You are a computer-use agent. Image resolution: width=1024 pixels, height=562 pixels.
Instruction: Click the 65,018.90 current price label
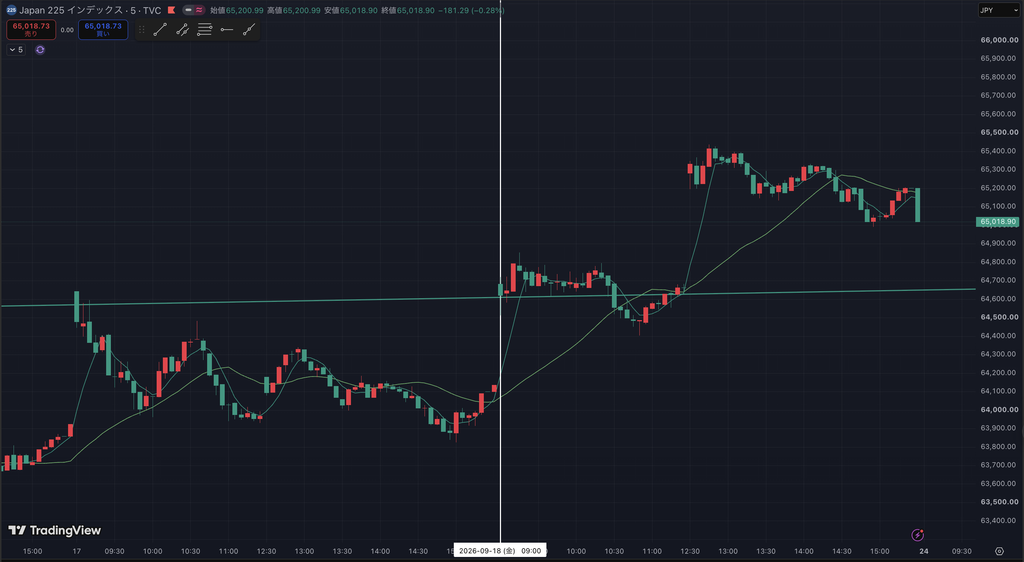tap(998, 222)
